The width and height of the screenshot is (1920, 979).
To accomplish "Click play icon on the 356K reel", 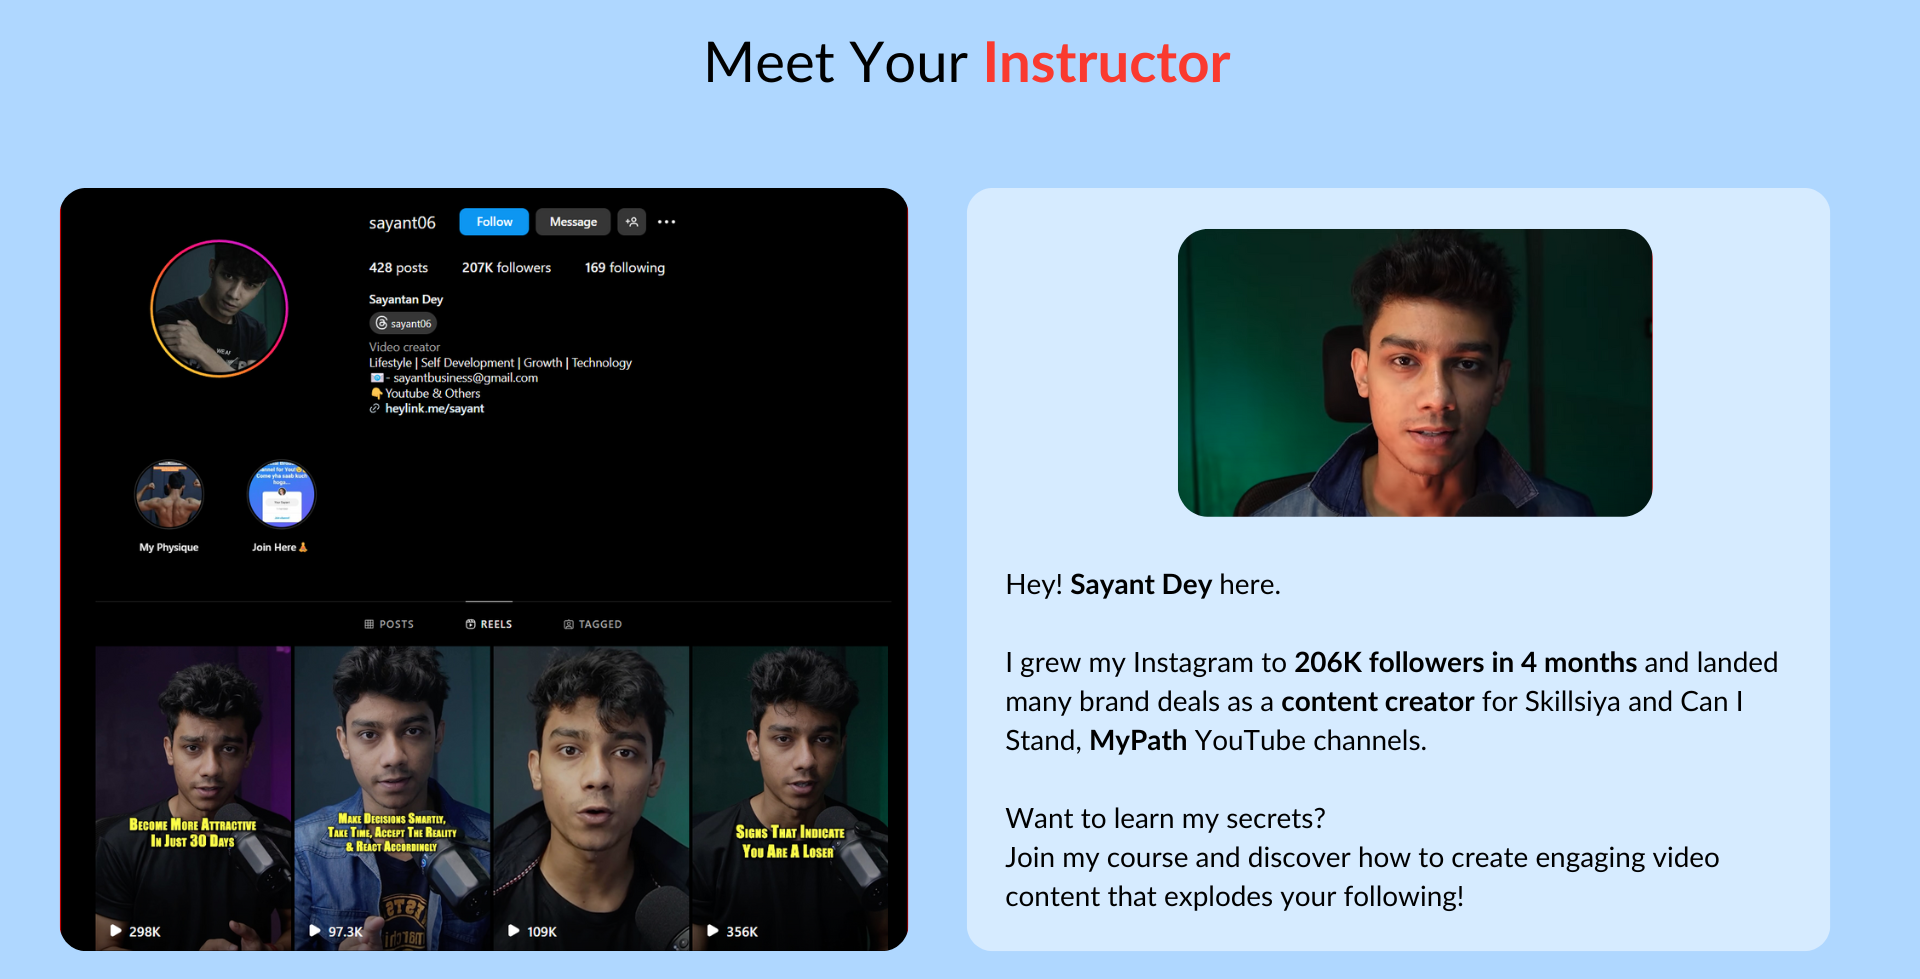I will tap(713, 931).
